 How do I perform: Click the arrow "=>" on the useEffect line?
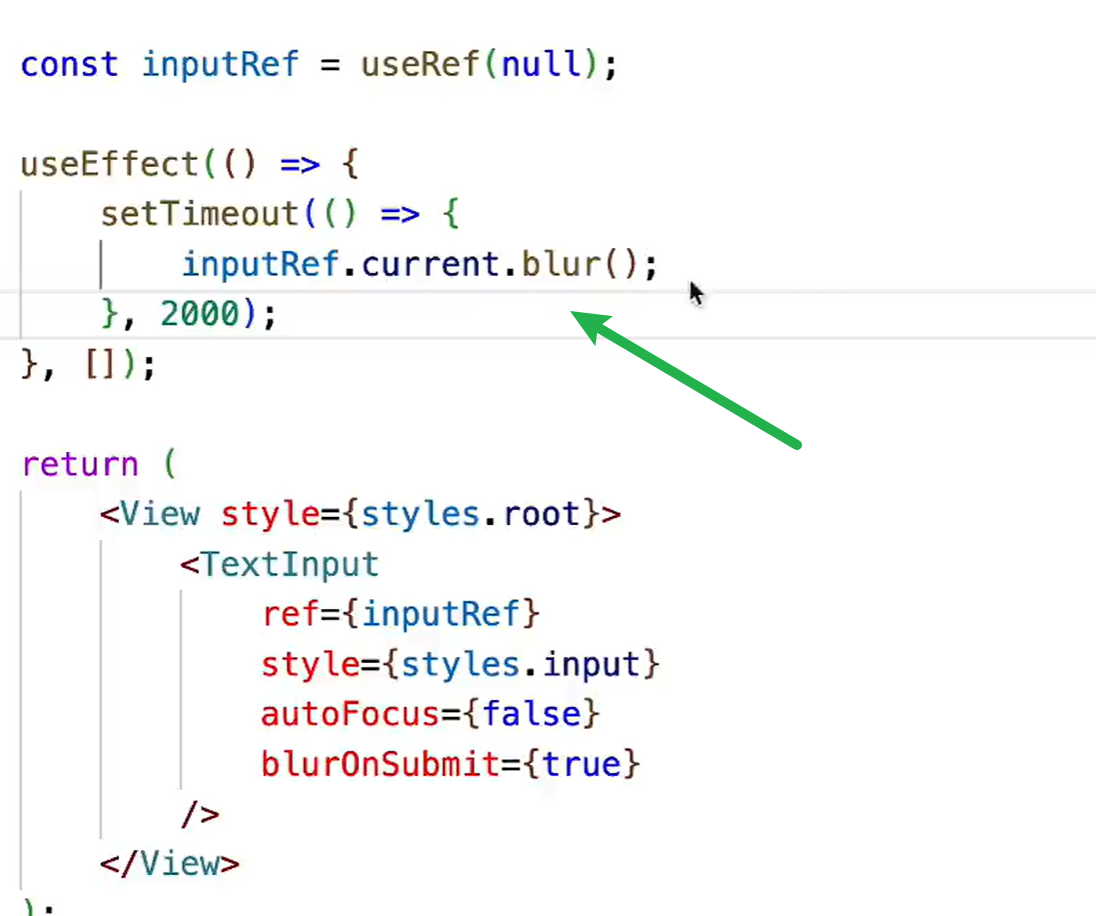click(x=301, y=165)
